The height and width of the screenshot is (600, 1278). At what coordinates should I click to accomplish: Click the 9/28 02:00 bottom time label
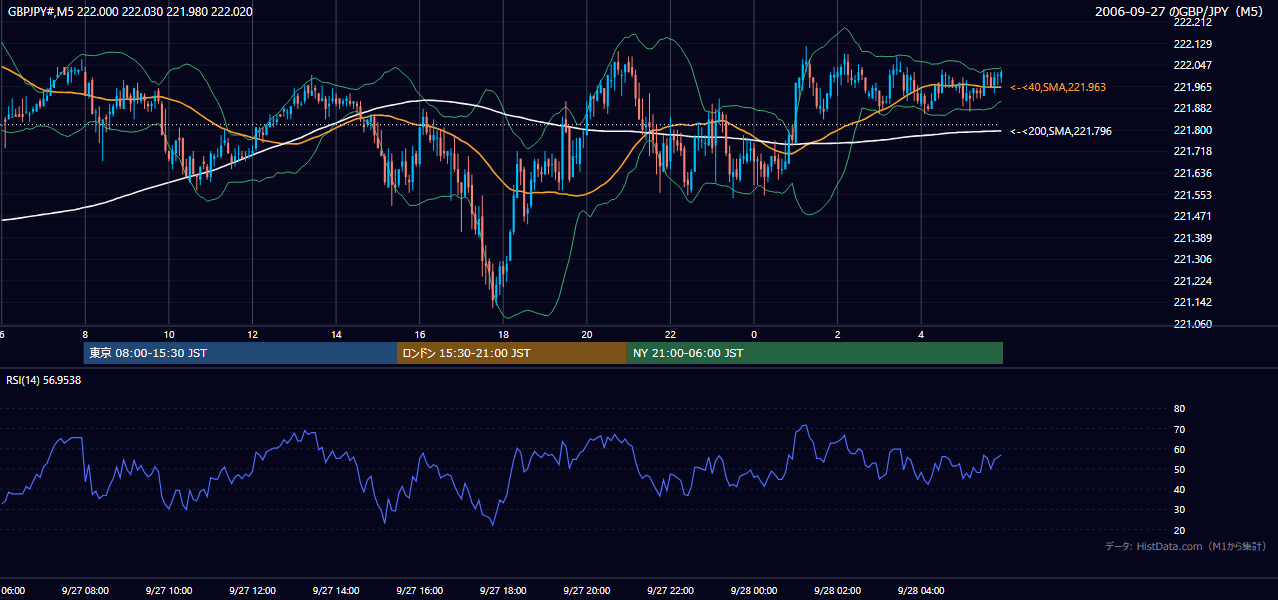tap(838, 591)
